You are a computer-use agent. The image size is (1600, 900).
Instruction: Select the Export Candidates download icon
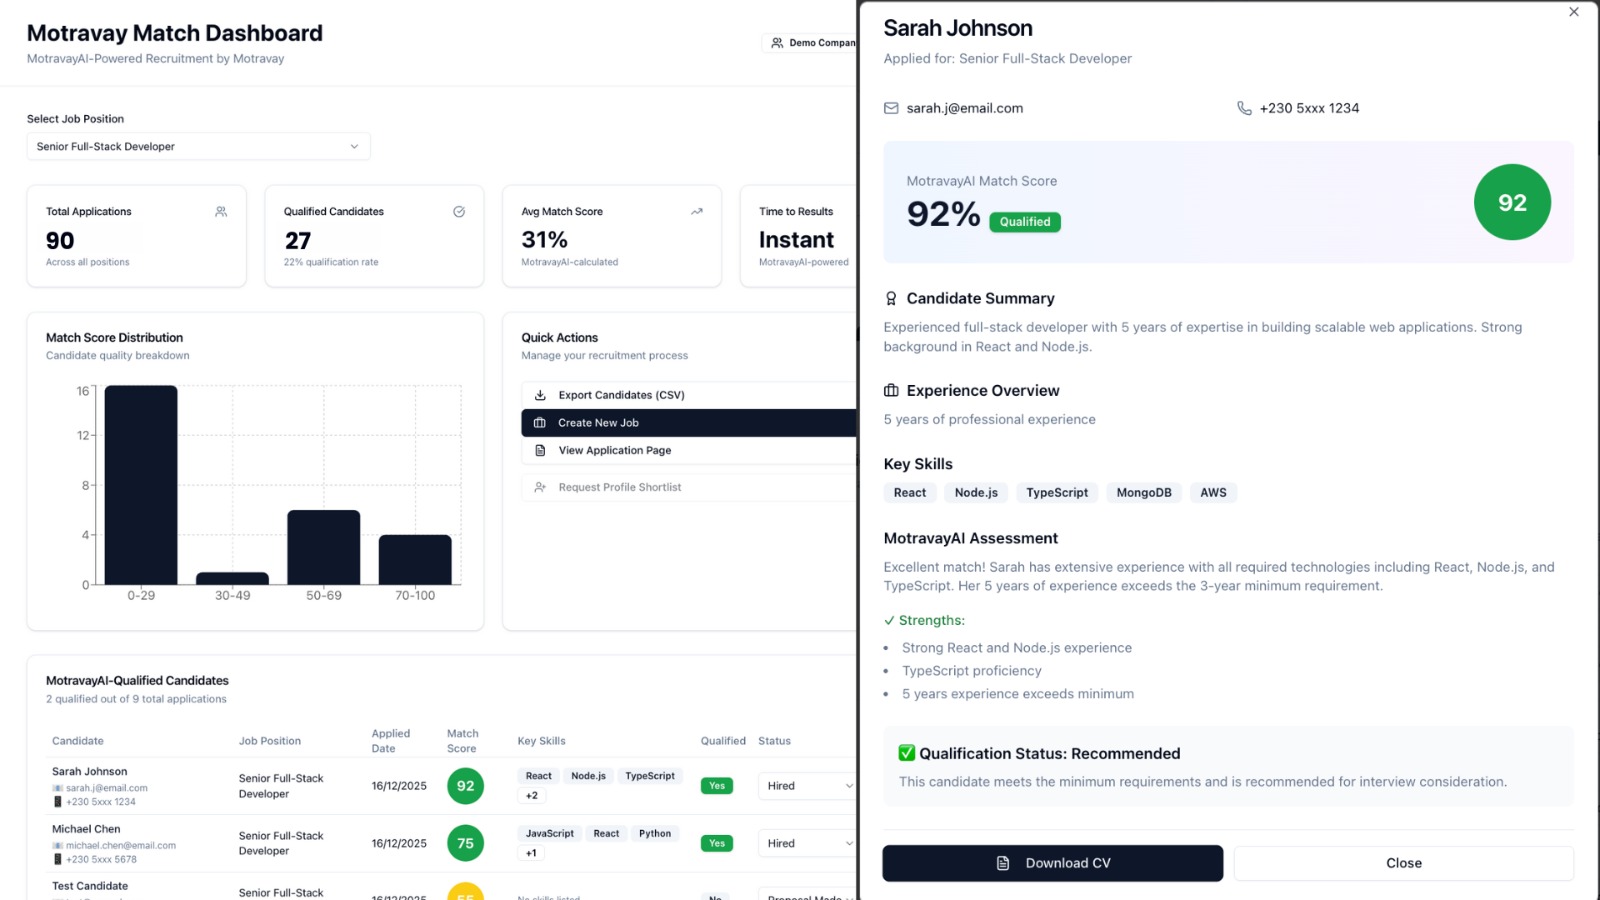[540, 394]
